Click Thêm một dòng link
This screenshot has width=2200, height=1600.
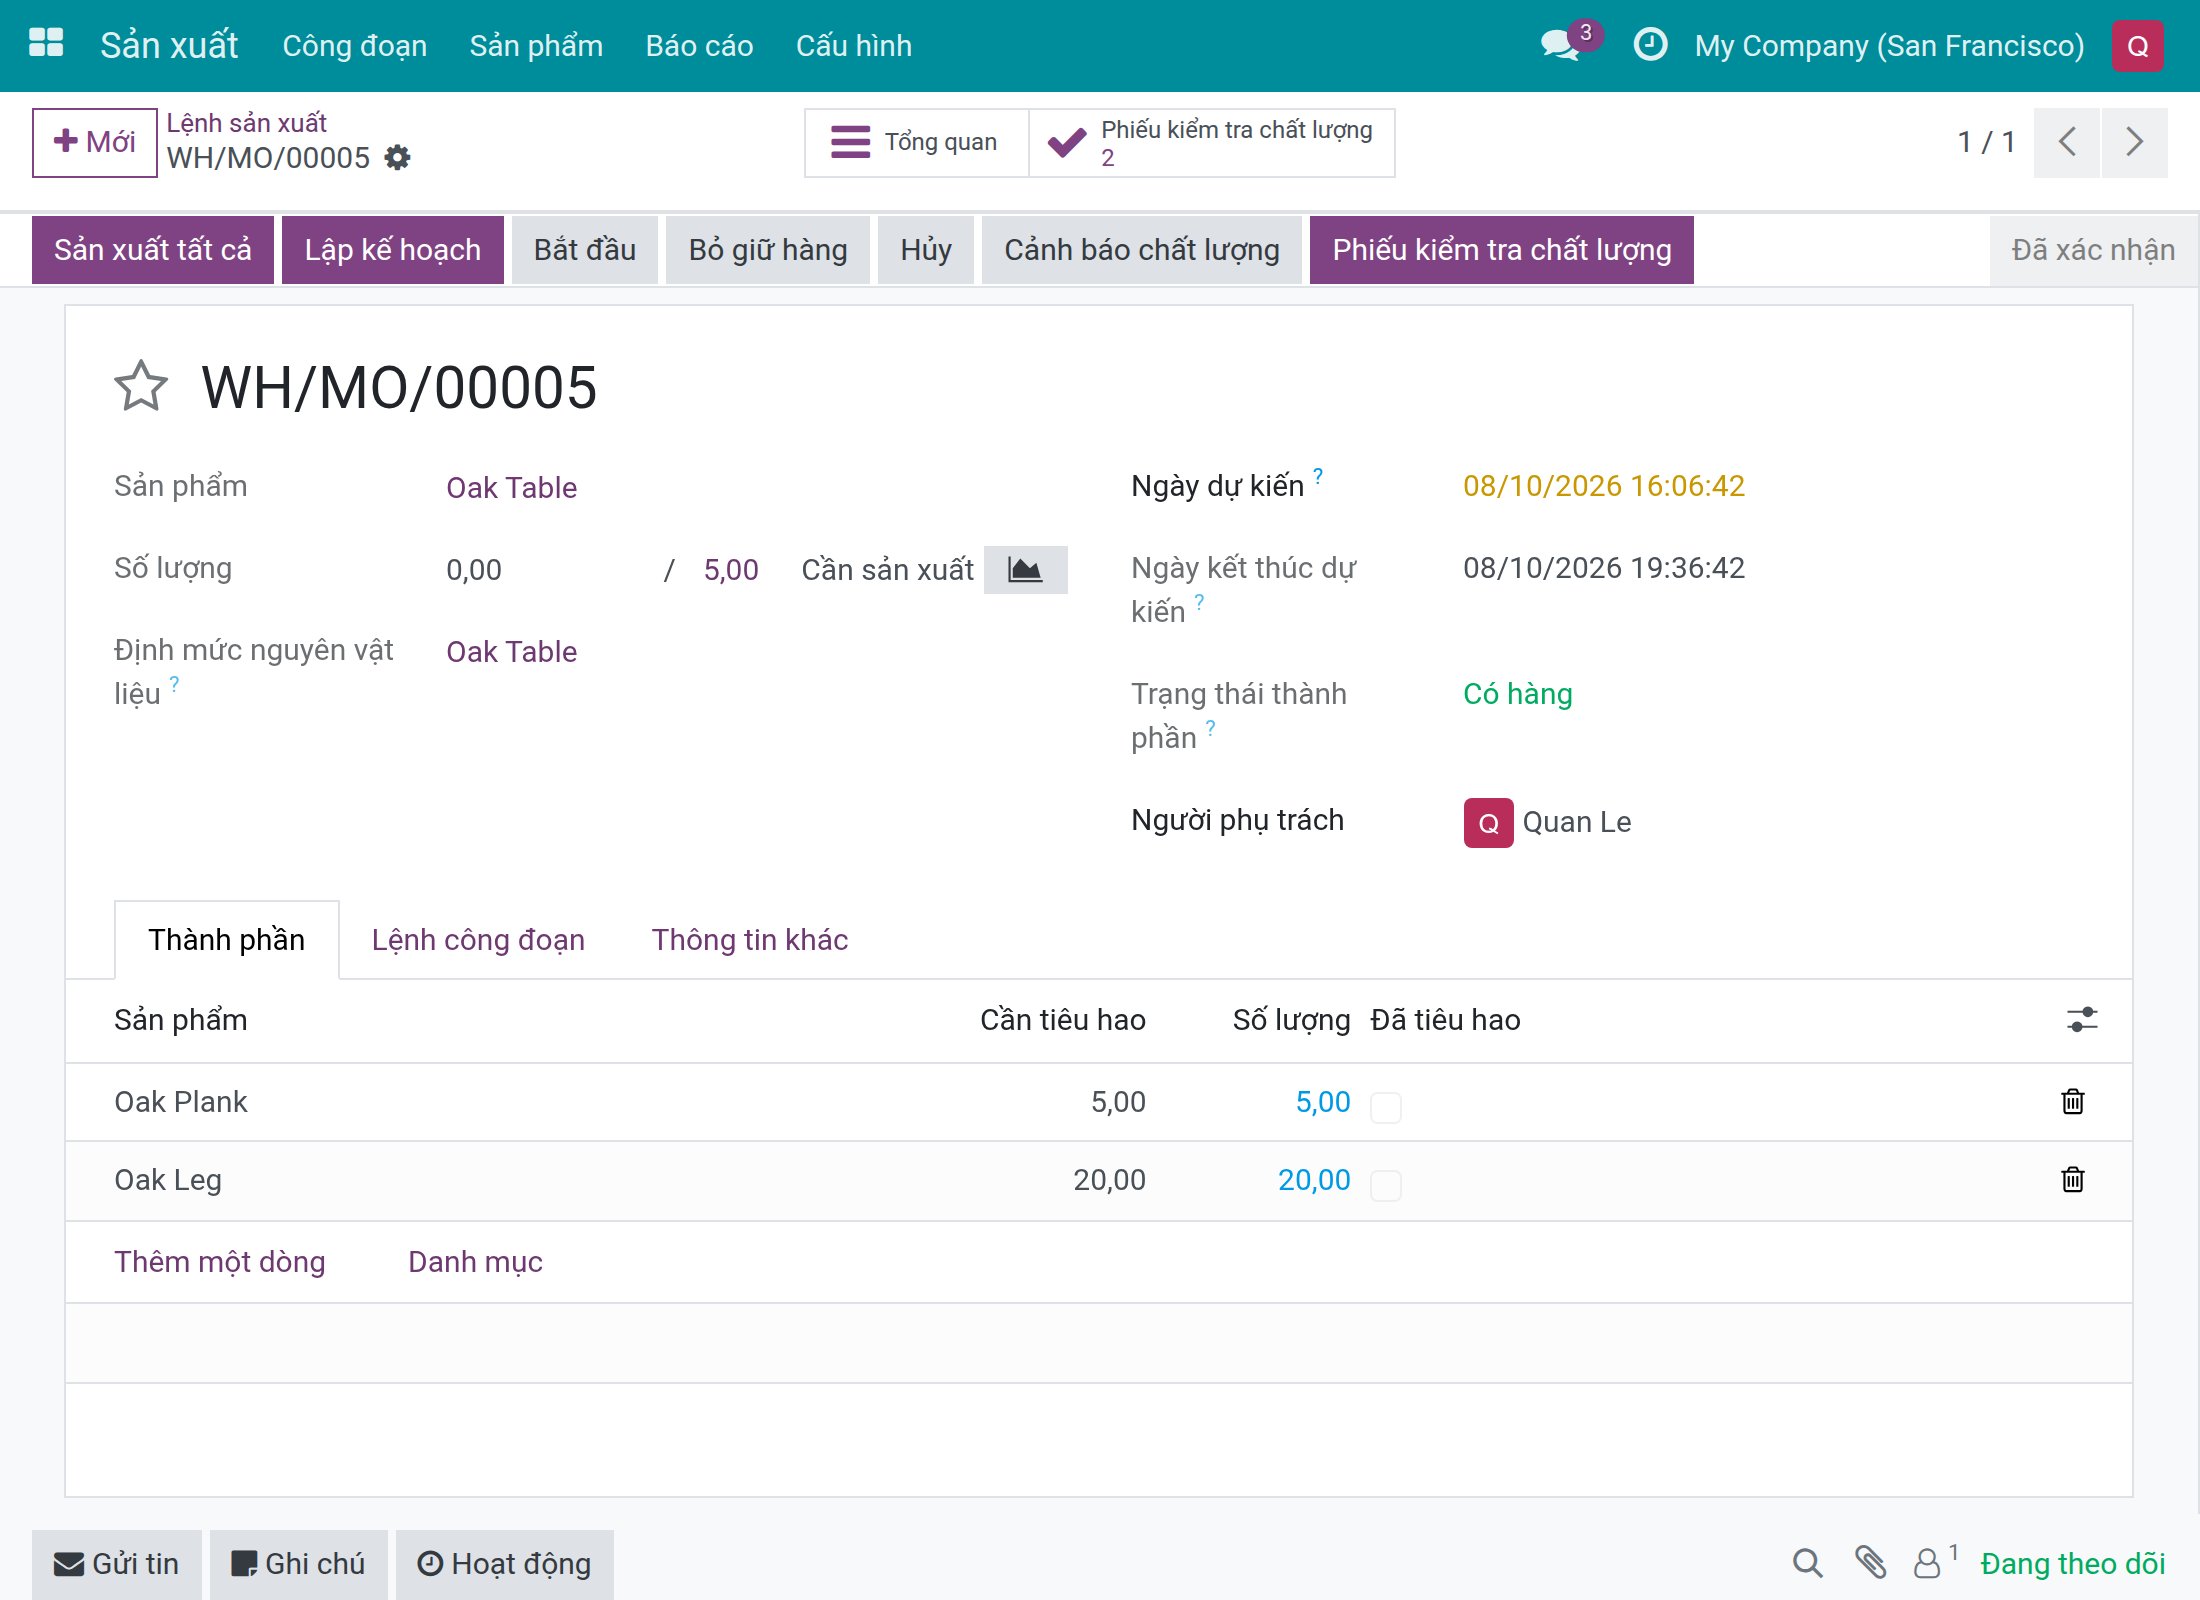220,1261
